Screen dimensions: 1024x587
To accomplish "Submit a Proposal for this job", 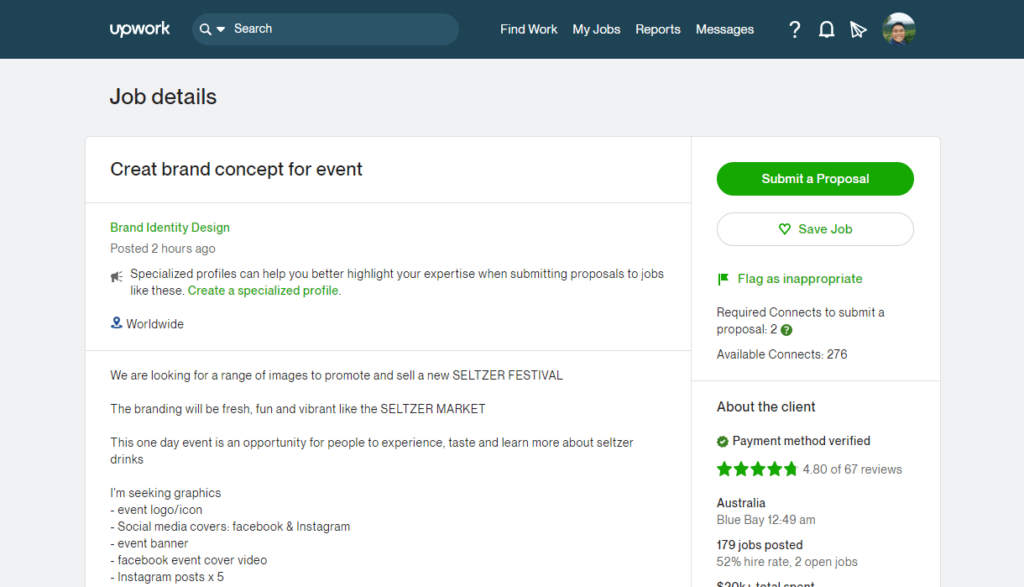I will [x=815, y=179].
